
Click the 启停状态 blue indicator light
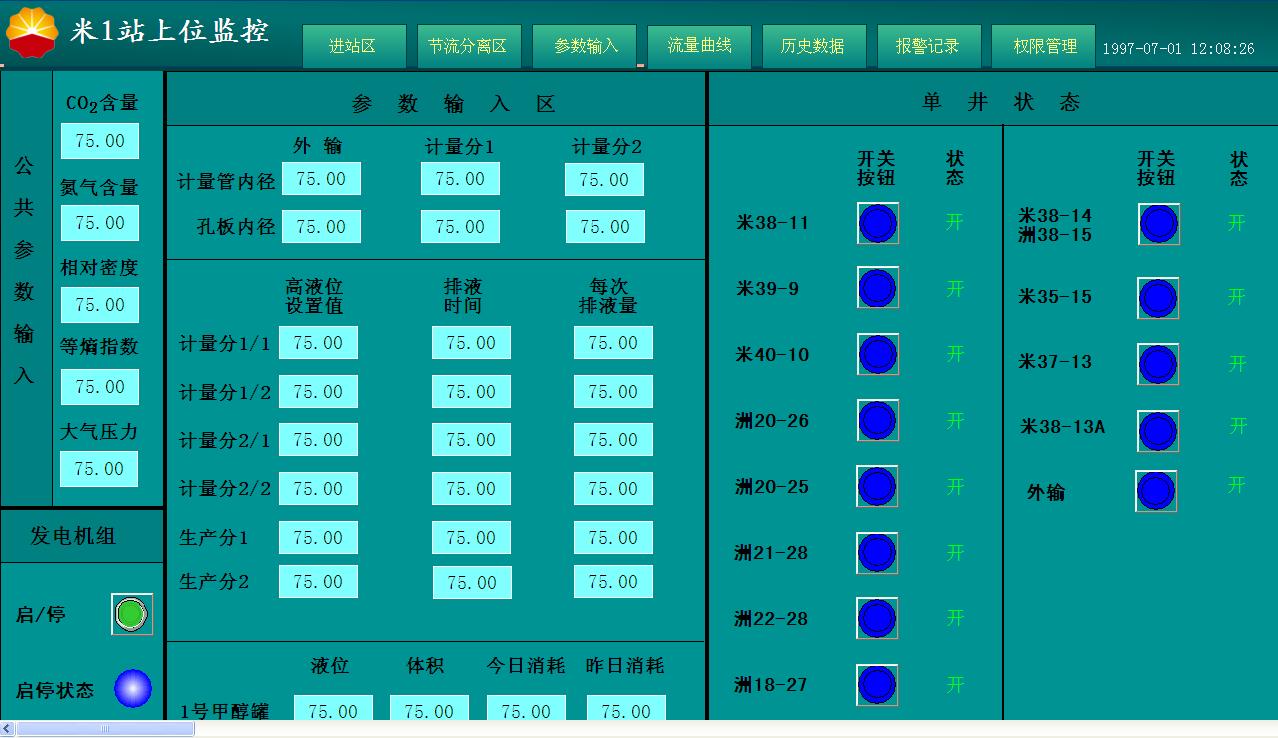[133, 689]
